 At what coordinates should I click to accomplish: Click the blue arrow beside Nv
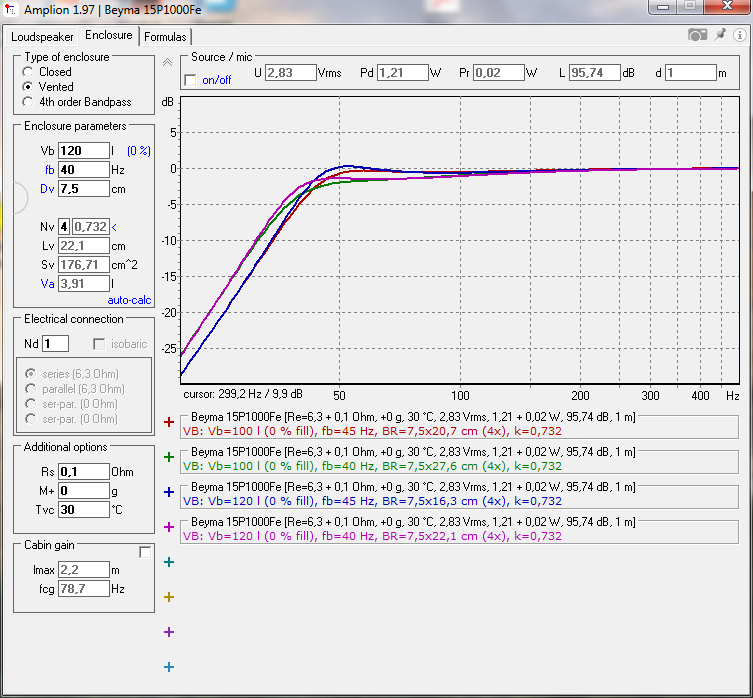point(114,227)
